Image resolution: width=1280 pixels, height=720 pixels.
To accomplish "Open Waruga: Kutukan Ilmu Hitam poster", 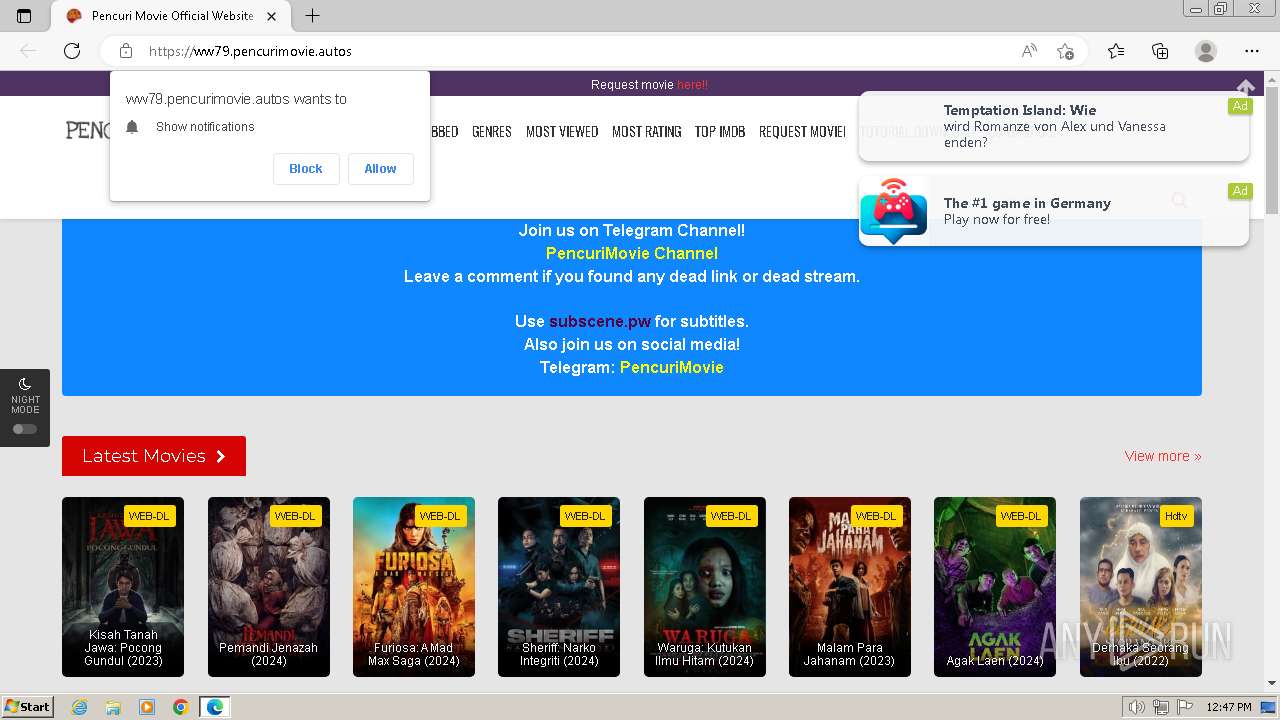I will coord(705,587).
